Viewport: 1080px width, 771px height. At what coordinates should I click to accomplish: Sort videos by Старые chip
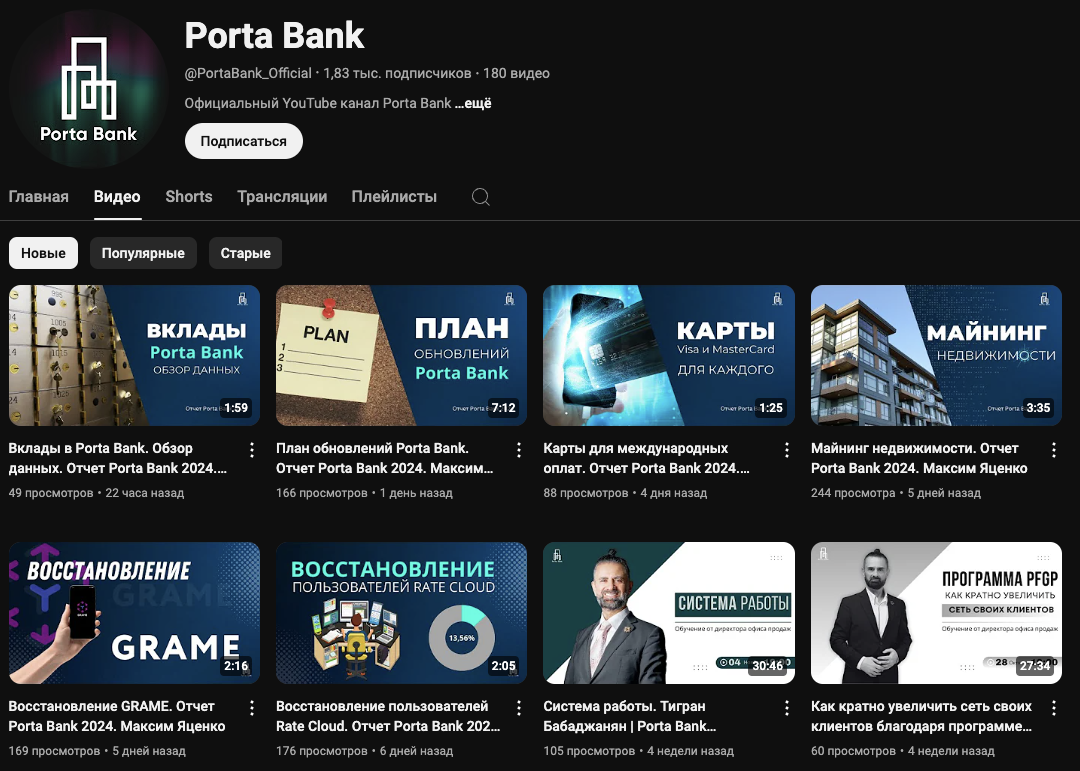pyautogui.click(x=245, y=253)
